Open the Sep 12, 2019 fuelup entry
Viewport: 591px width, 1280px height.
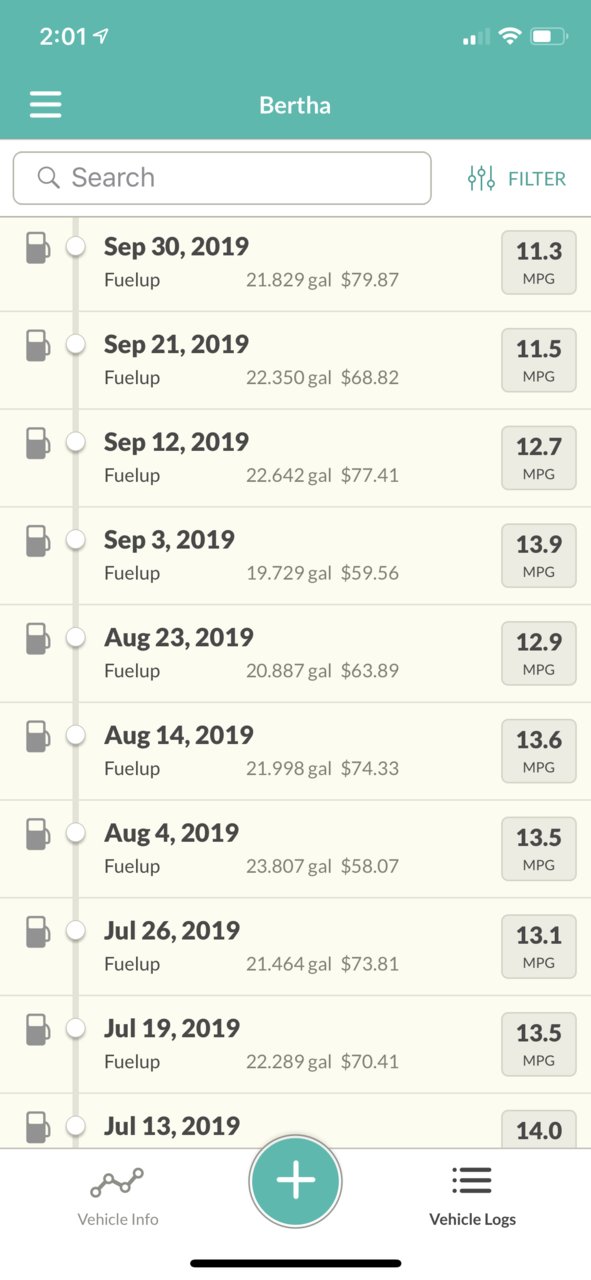coord(295,458)
